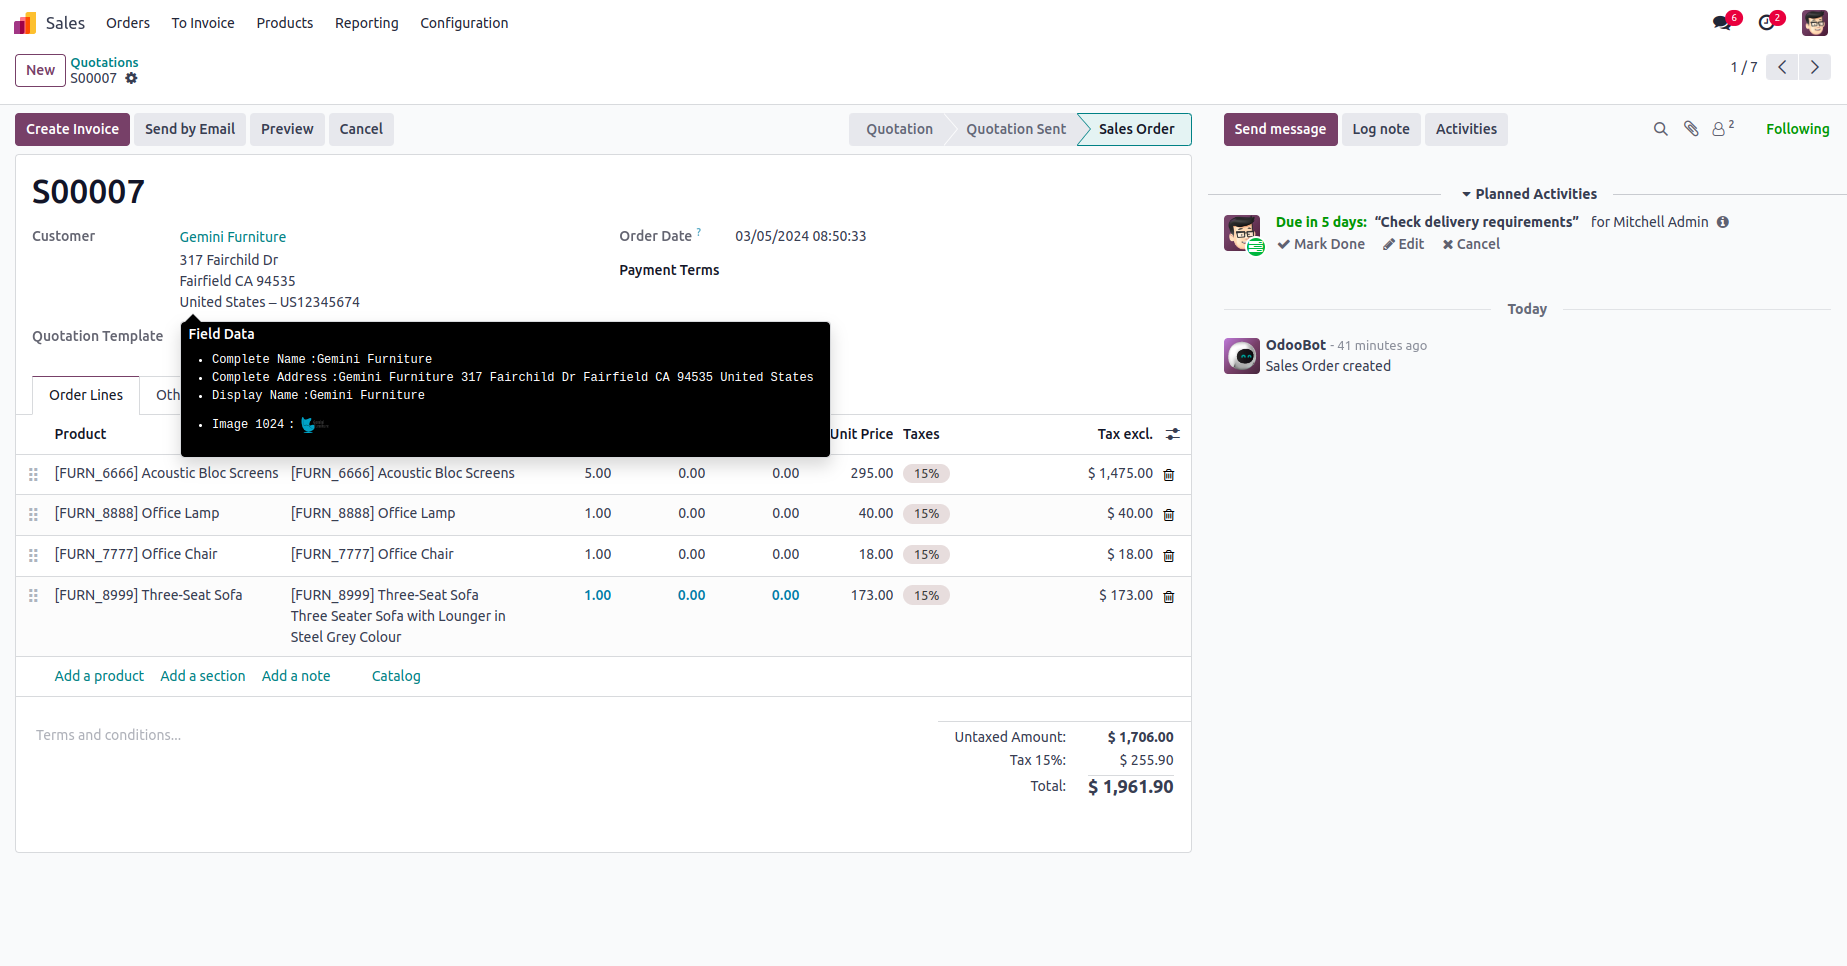The height and width of the screenshot is (966, 1847).
Task: Click Add a product link
Action: click(x=99, y=676)
